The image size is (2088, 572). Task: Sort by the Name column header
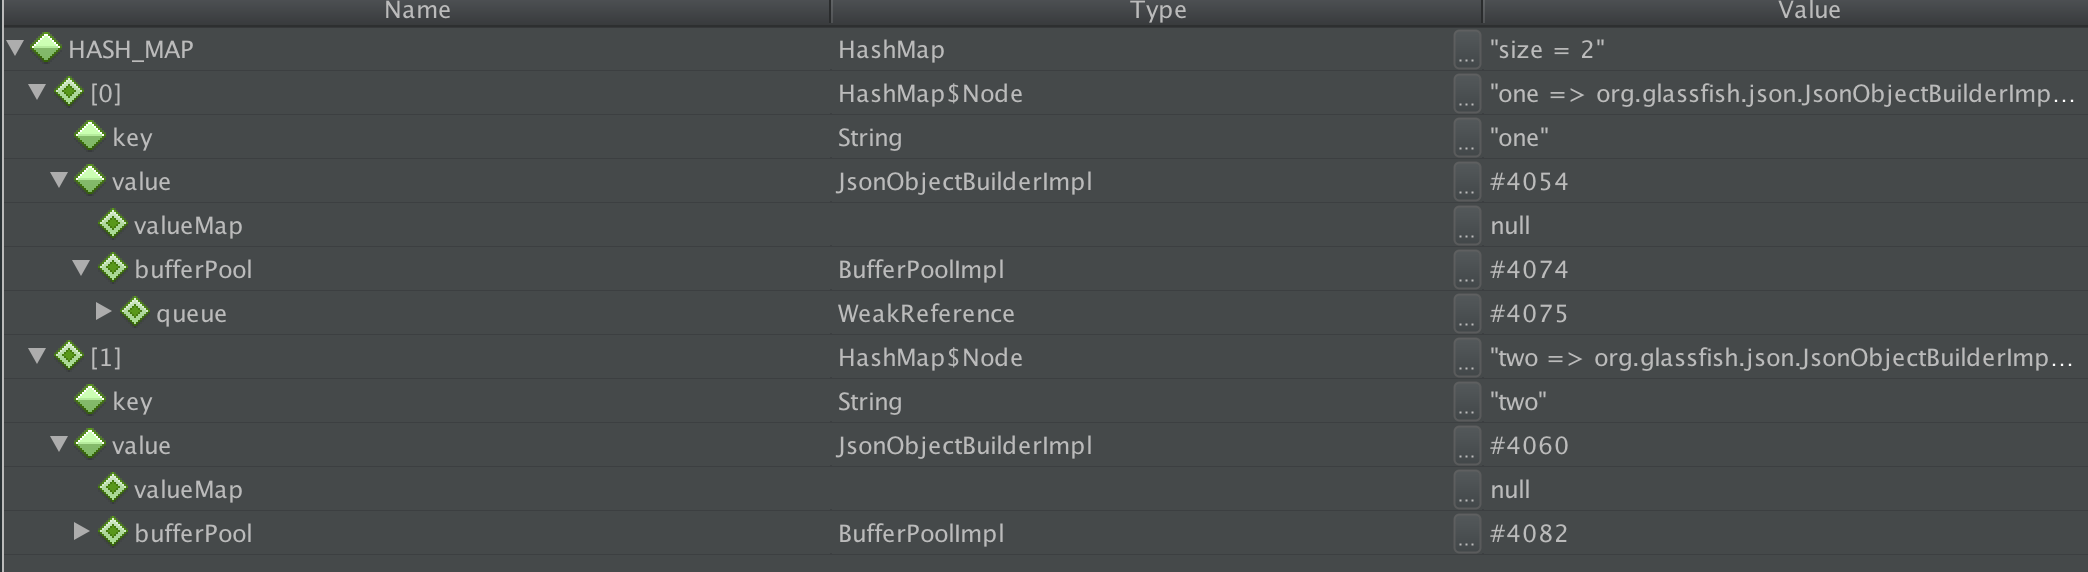[417, 11]
